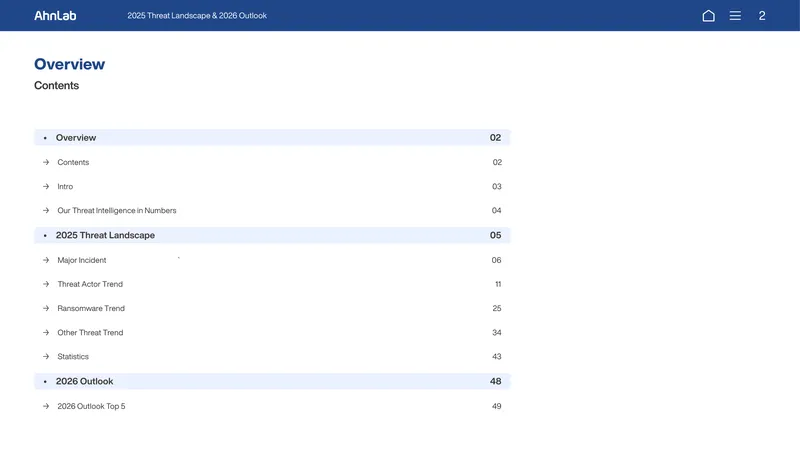Viewport: 800px width, 449px height.
Task: Click page number 06 for Major Incident
Action: (496, 260)
